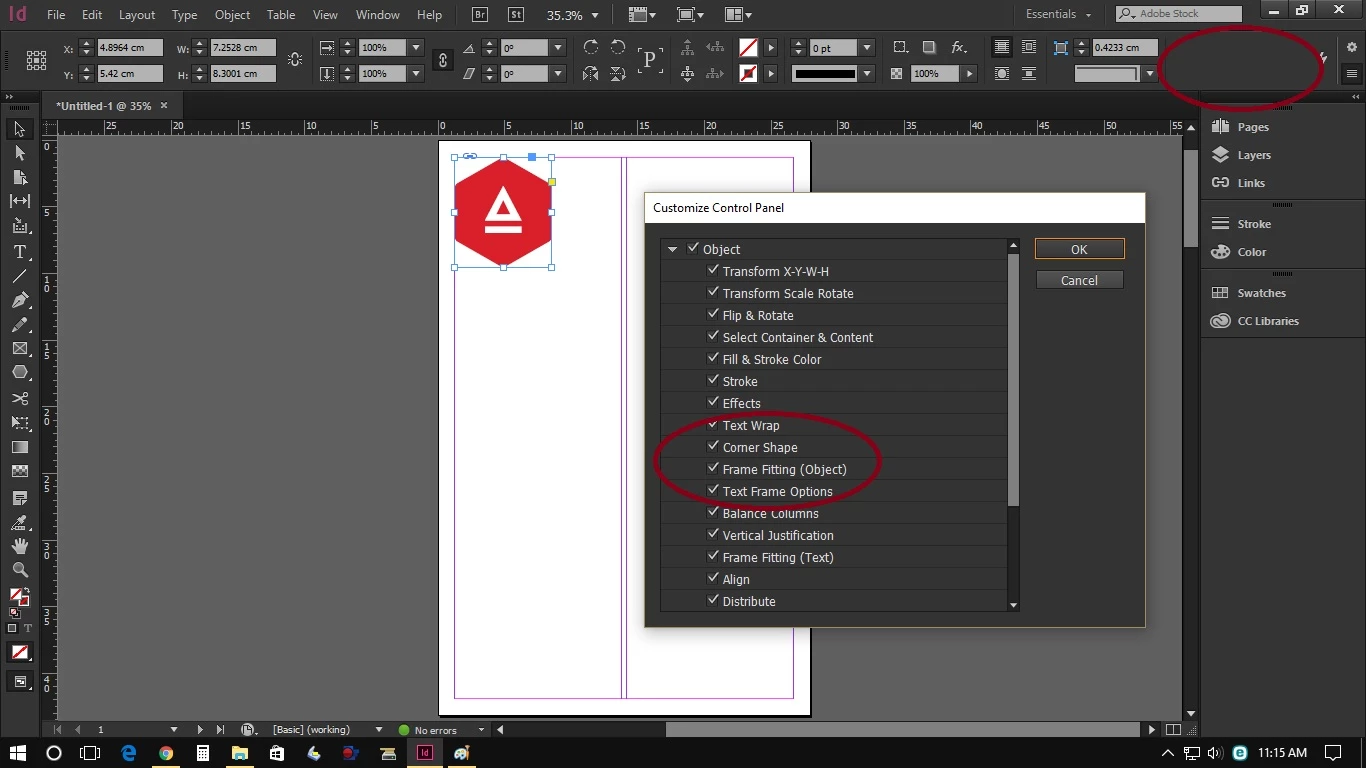Open the Swatches panel
The height and width of the screenshot is (768, 1366).
pos(1248,293)
